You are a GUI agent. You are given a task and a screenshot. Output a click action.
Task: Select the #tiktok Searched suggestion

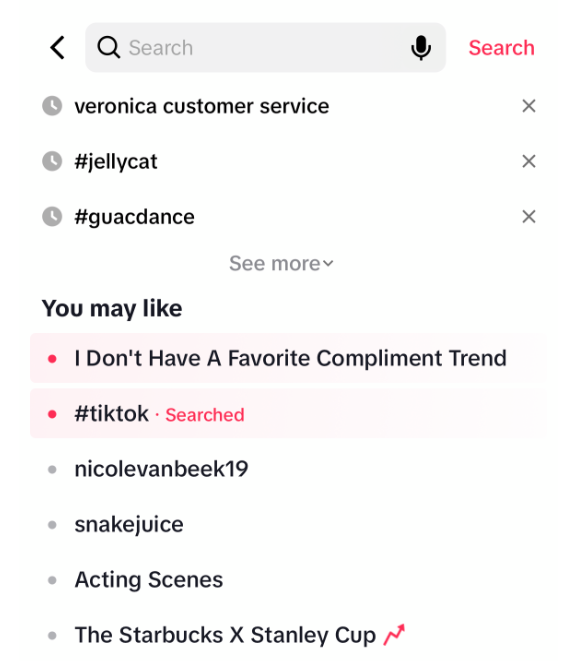tap(288, 414)
